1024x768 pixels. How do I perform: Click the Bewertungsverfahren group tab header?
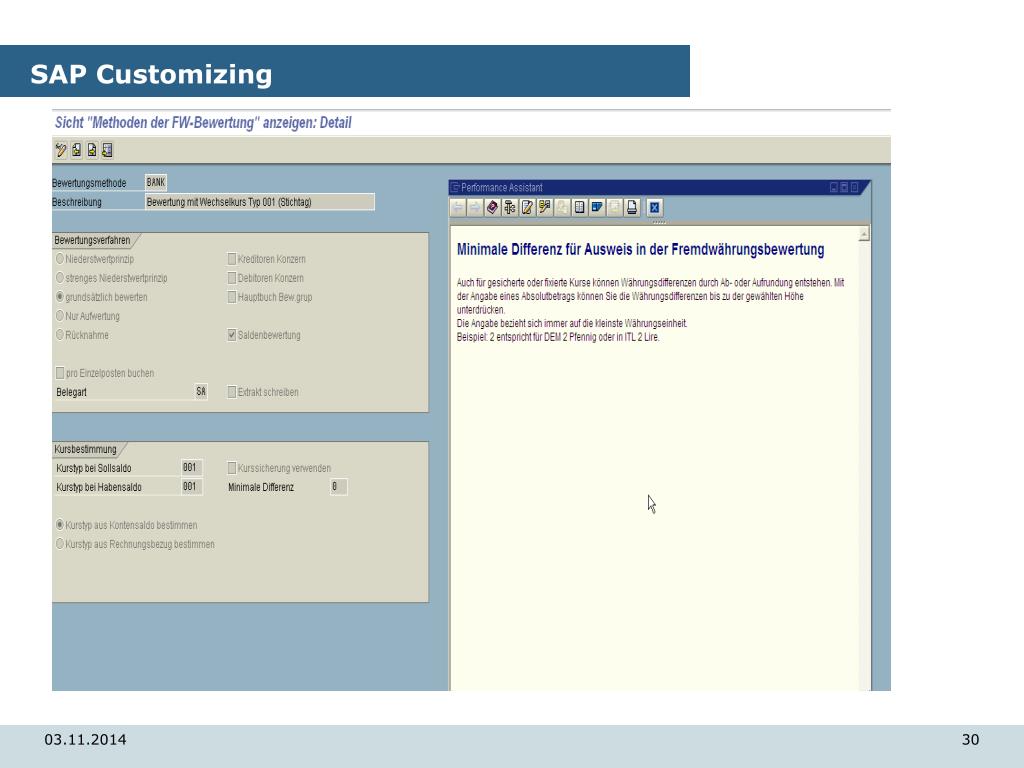[x=93, y=240]
